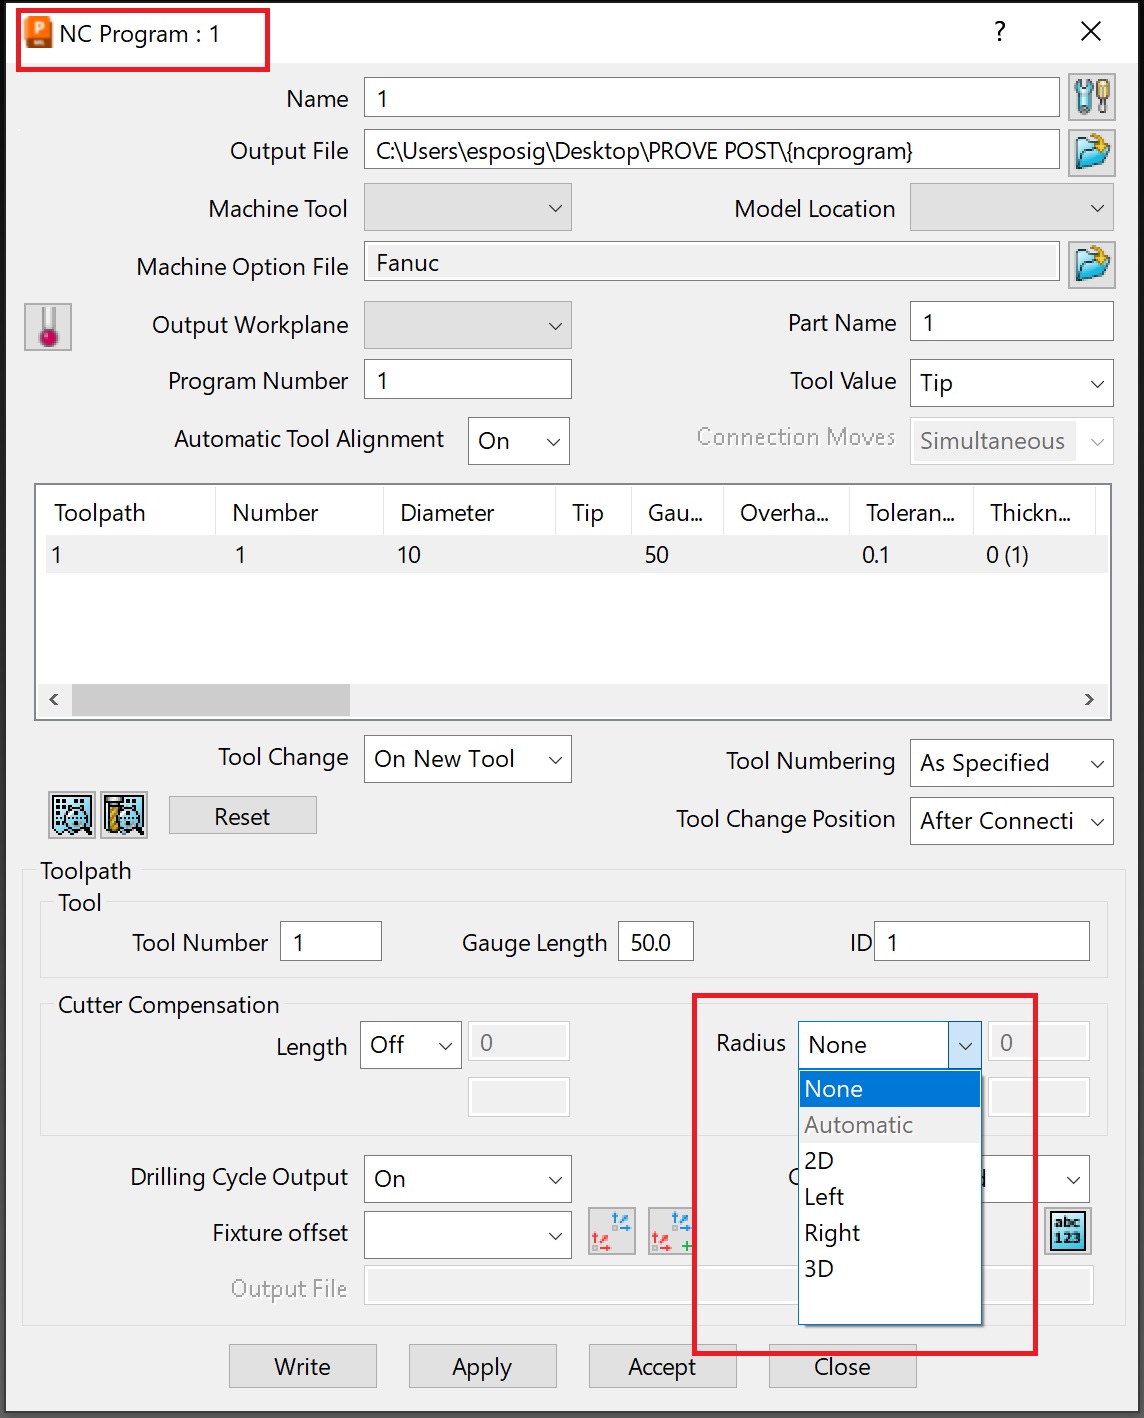Click Apply to confirm NC program settings
The height and width of the screenshot is (1418, 1144).
482,1366
